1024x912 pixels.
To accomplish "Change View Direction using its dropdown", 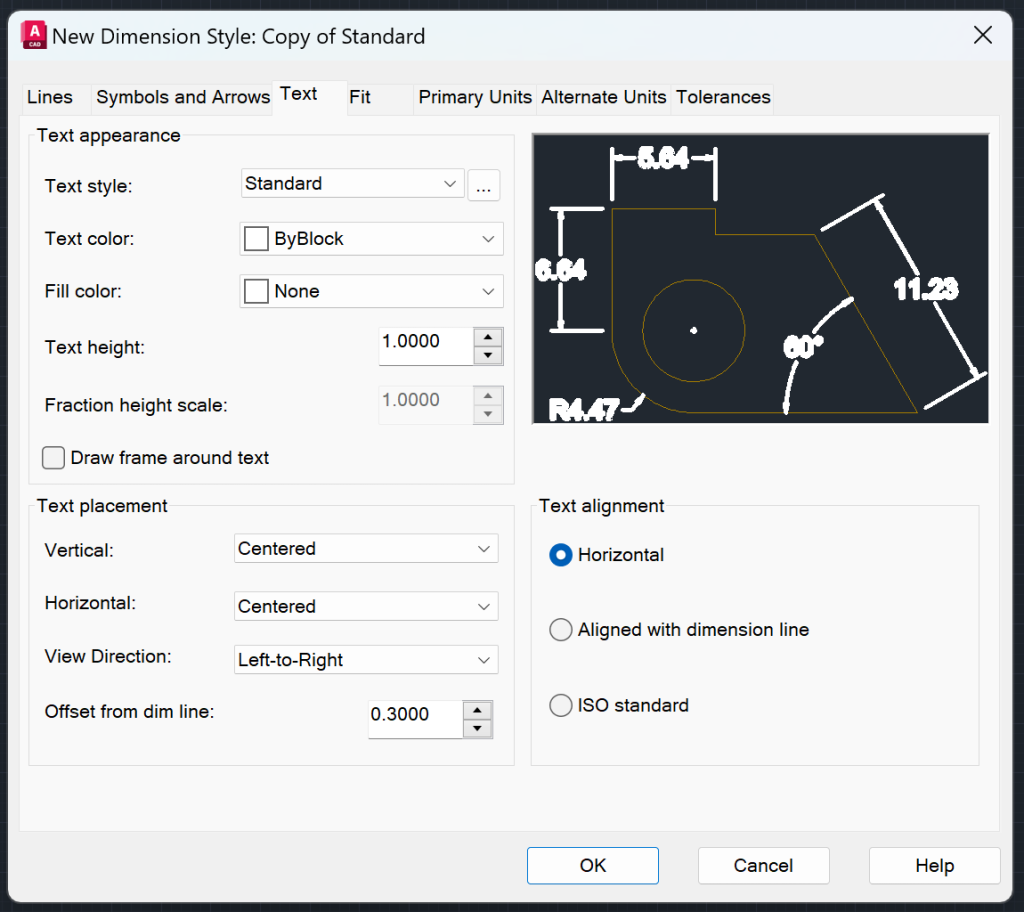I will [482, 659].
